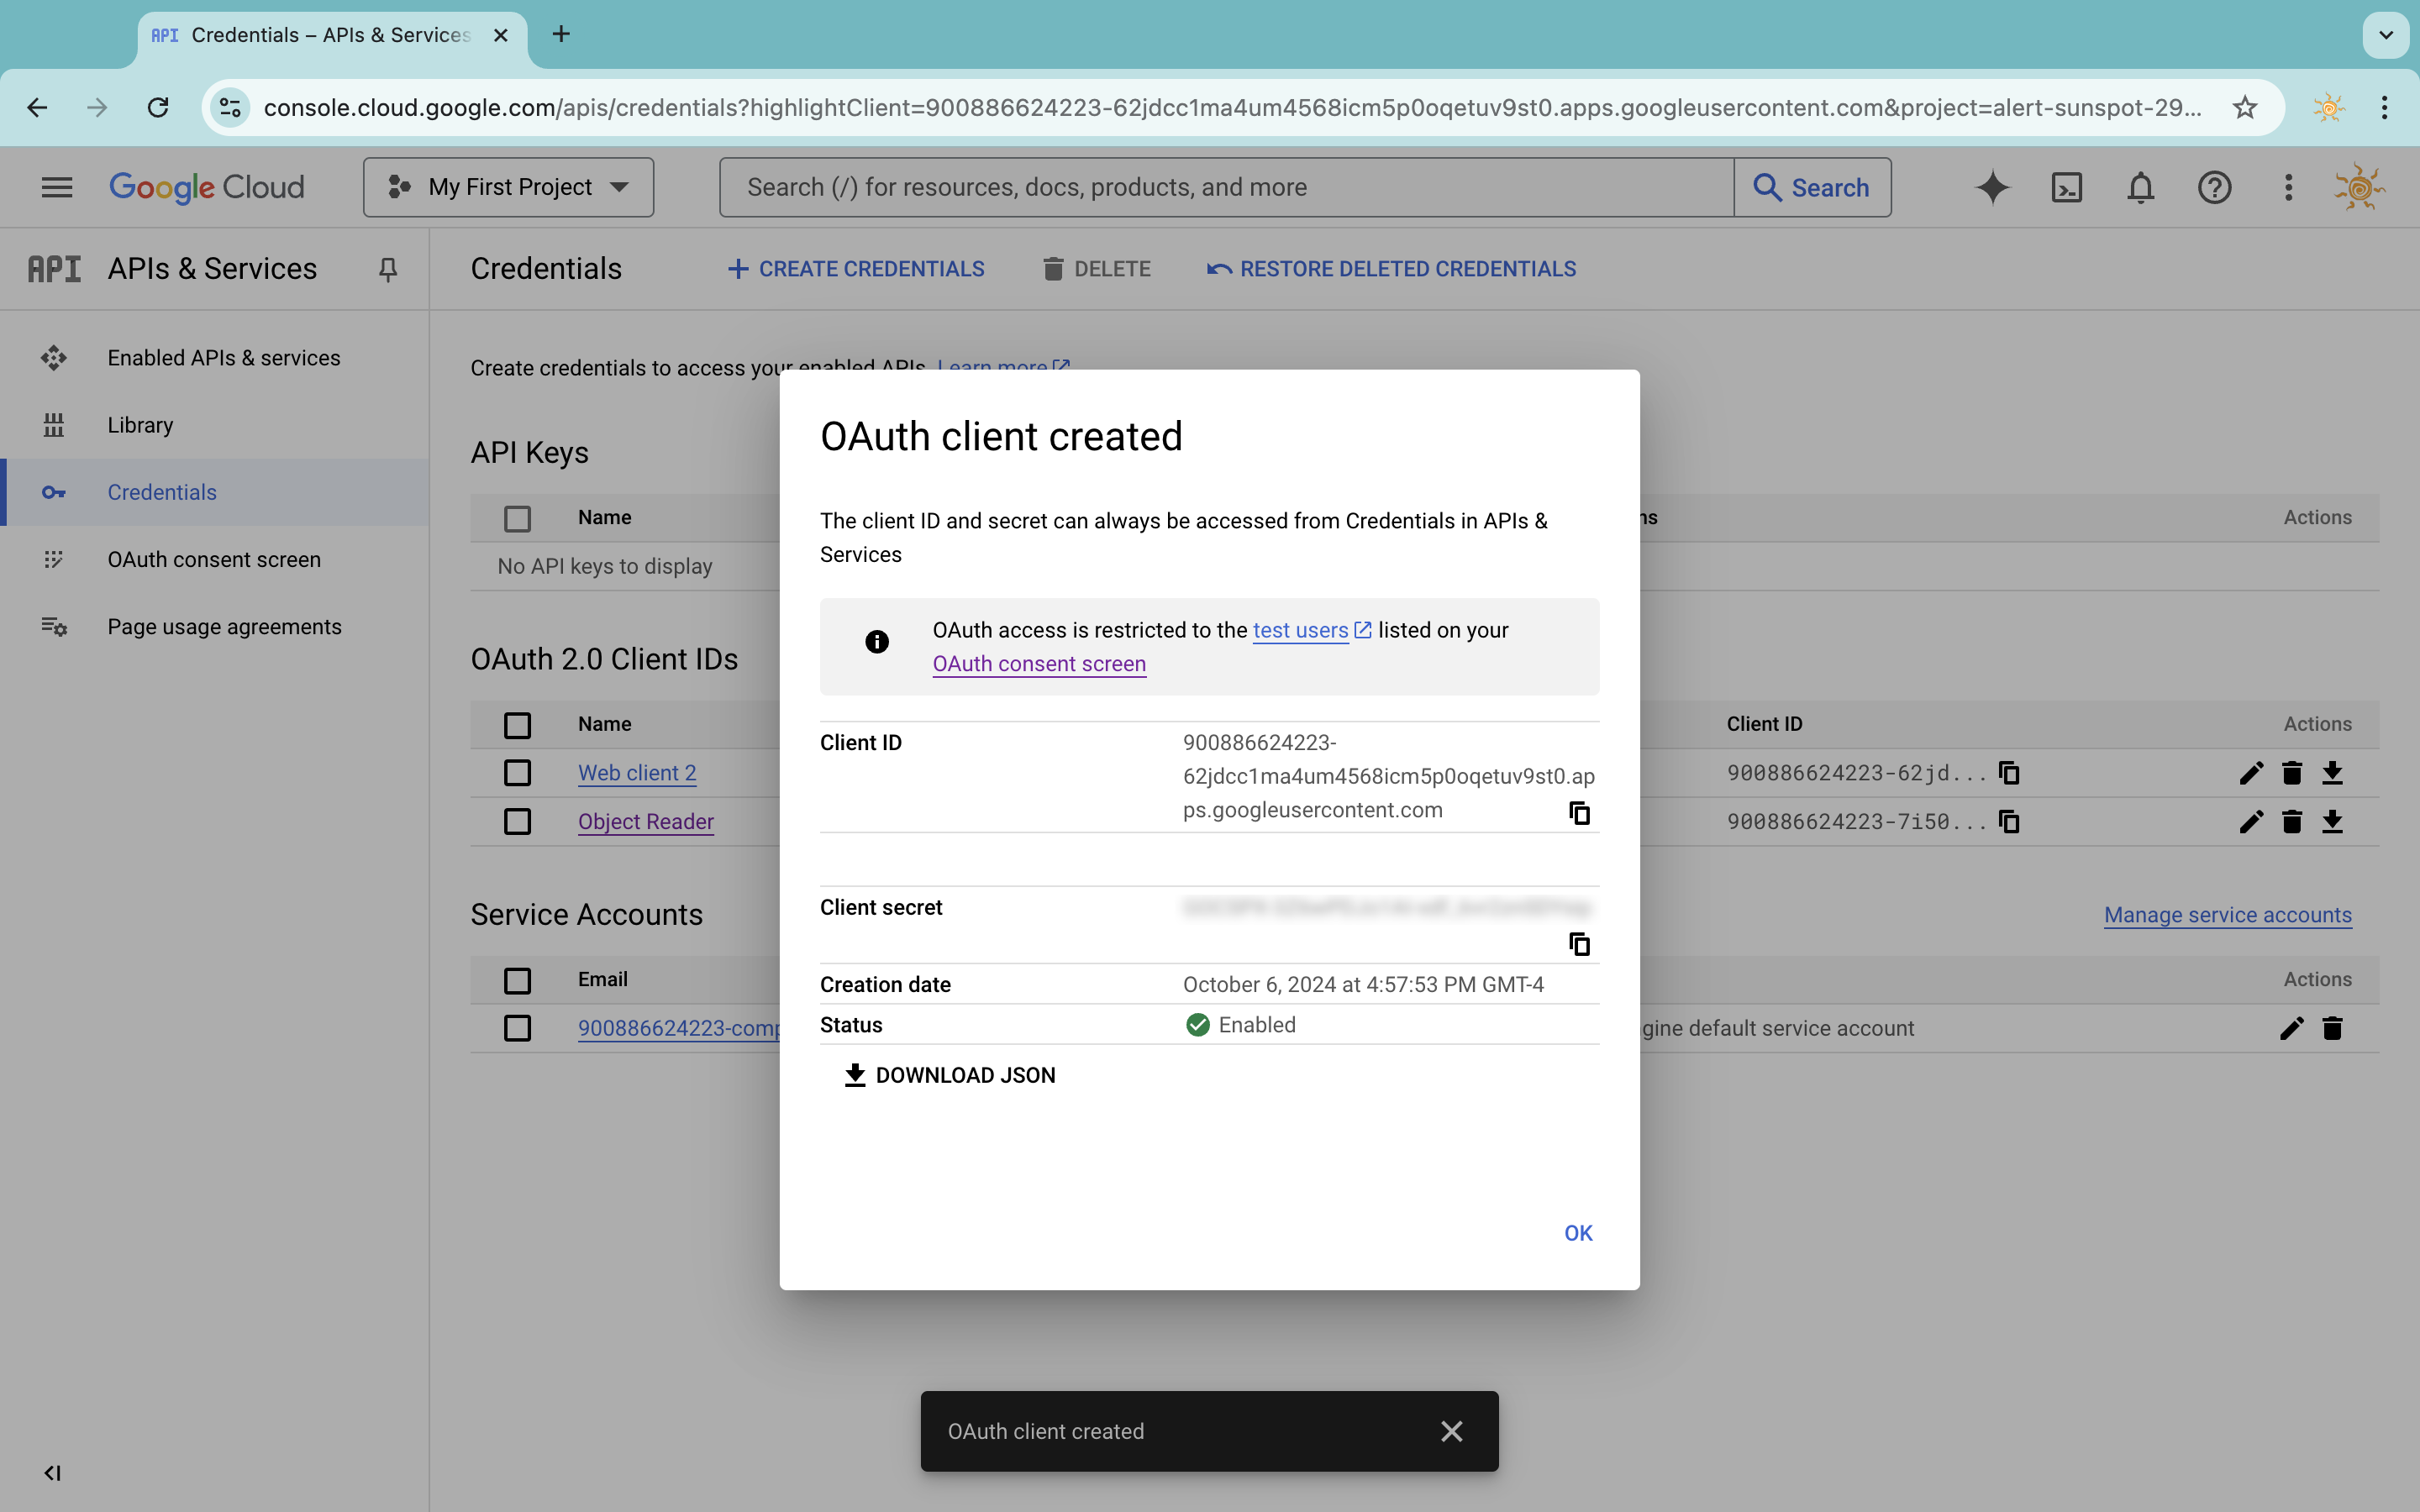Open the My First Project picker
This screenshot has height=1512, width=2420.
[x=508, y=187]
